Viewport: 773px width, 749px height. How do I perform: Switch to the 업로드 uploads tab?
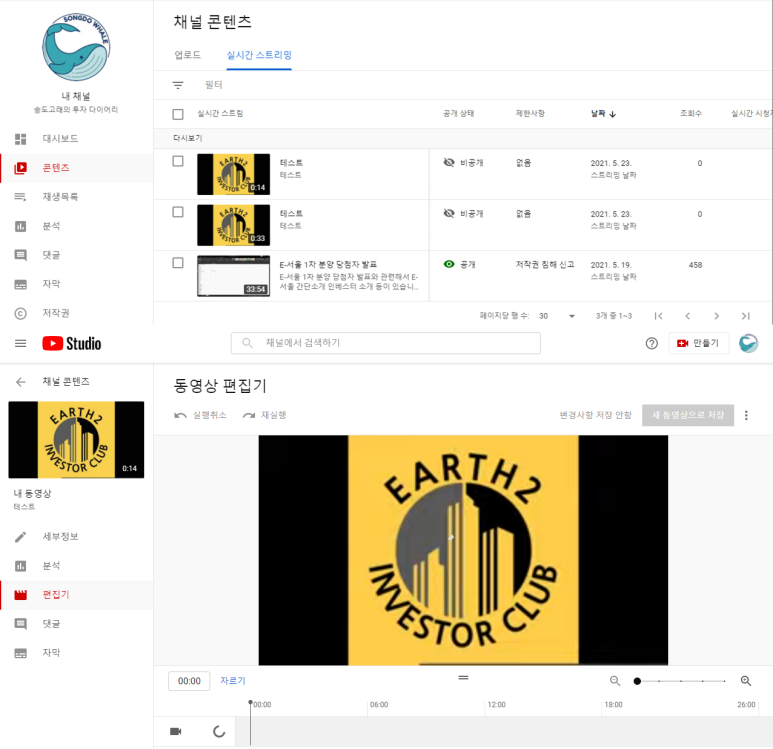(188, 55)
